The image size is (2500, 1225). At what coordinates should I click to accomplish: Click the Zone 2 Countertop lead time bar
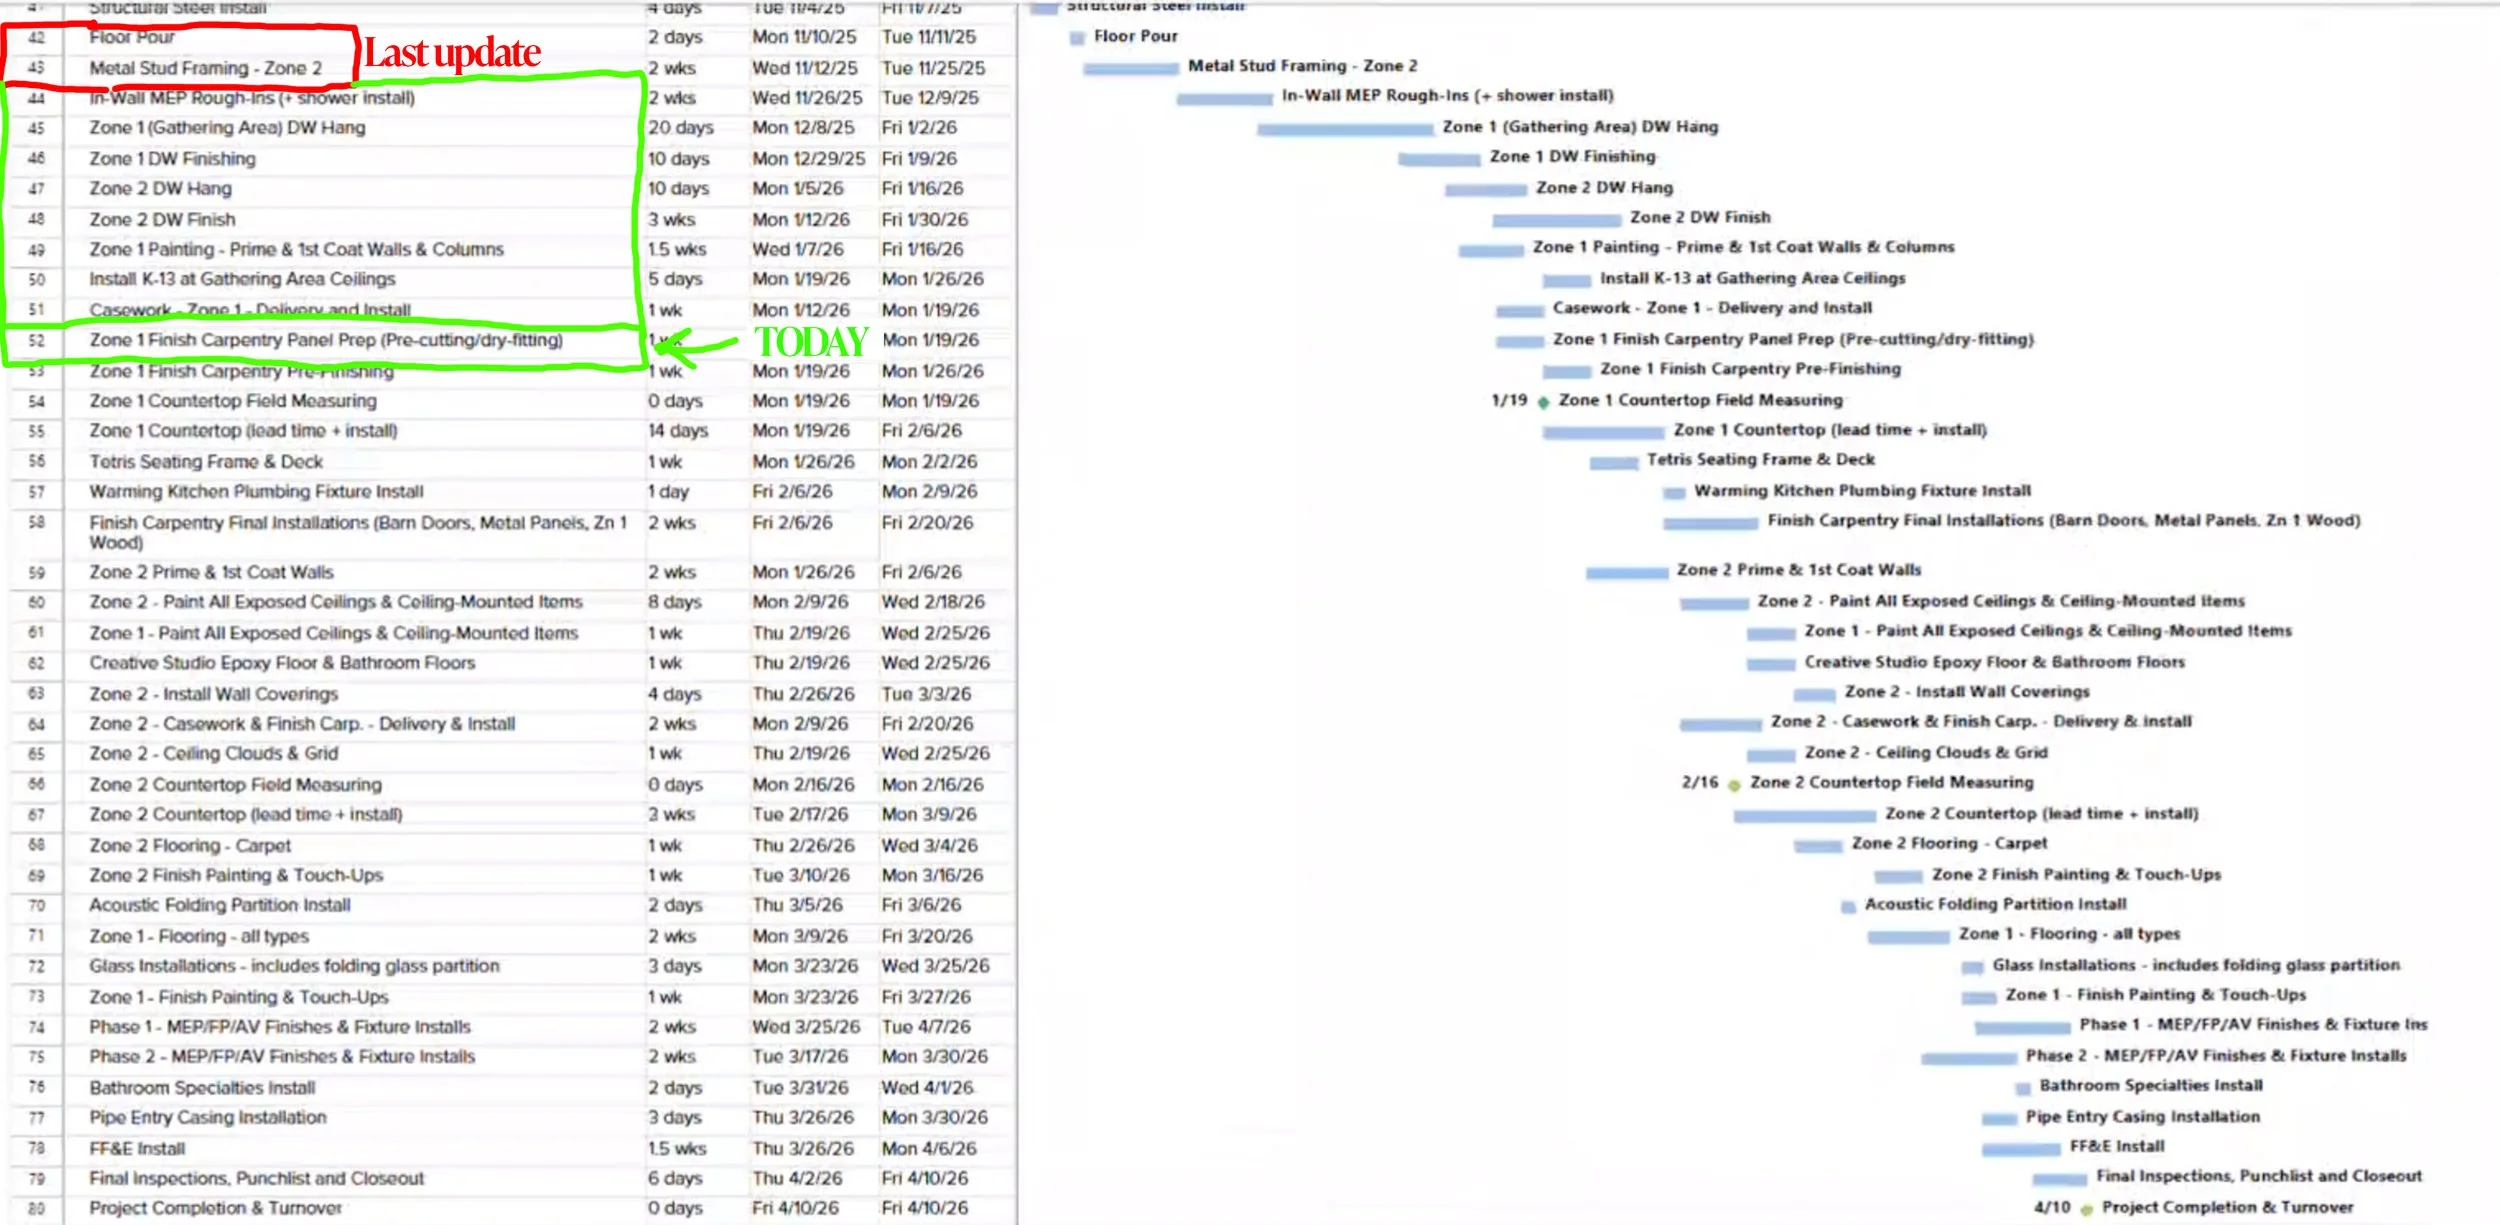1804,816
